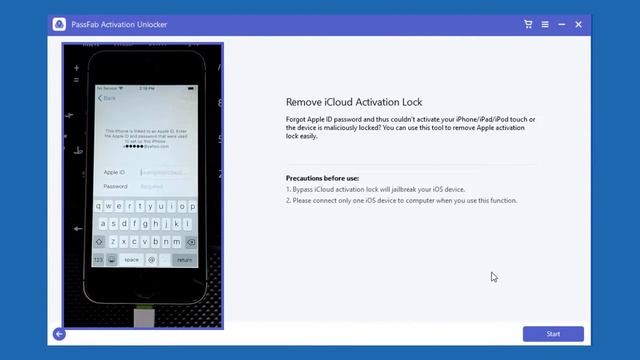Click the 'Precautions before use:' label
This screenshot has width=640, height=360.
pos(322,178)
